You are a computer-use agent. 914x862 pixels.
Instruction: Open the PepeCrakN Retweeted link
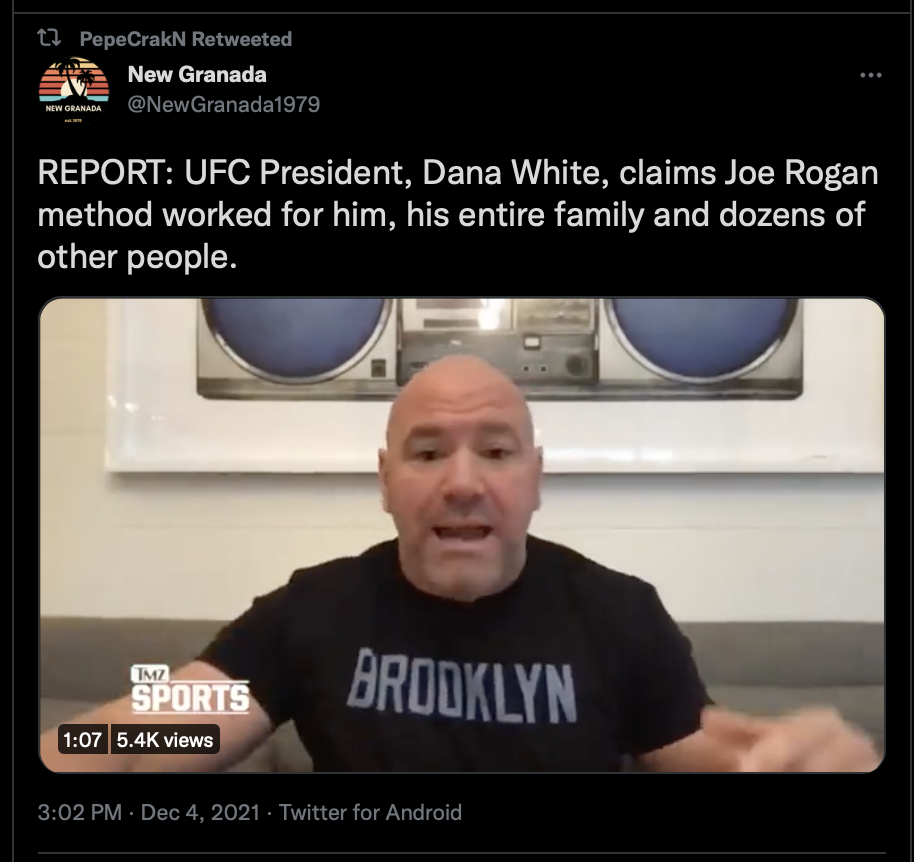pos(185,39)
